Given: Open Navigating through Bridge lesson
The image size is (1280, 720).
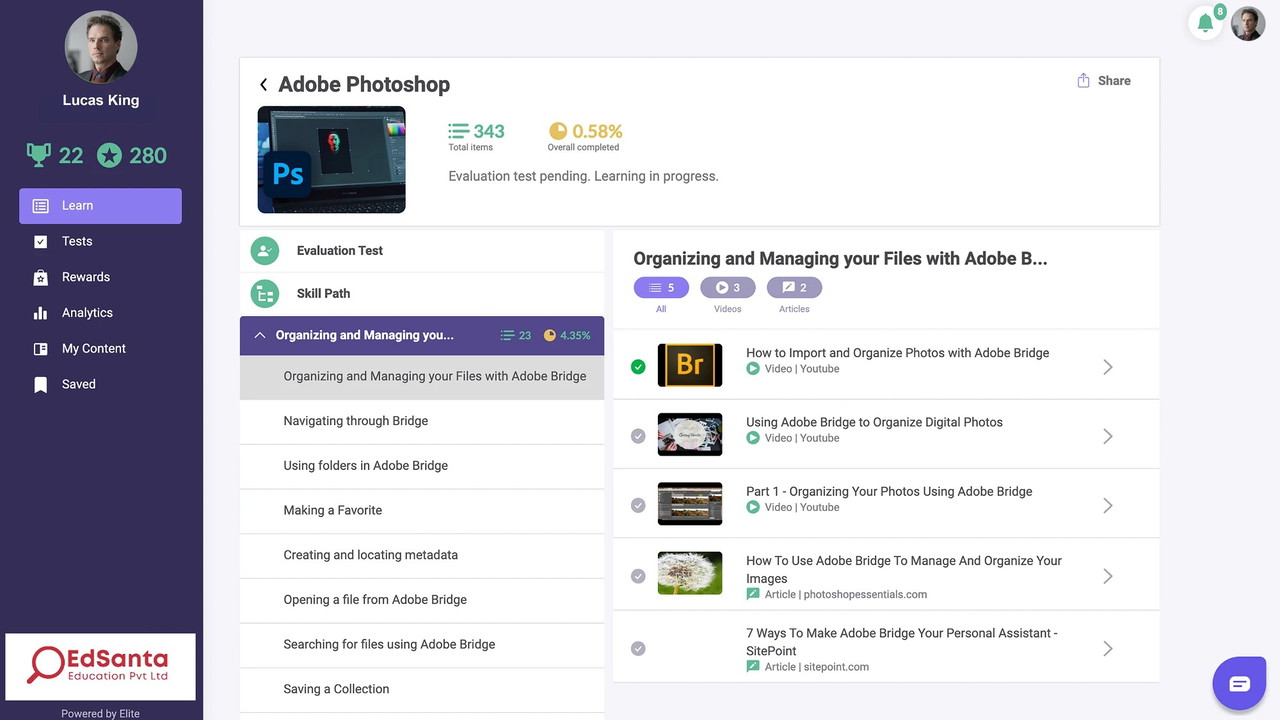Looking at the screenshot, I should coord(356,421).
